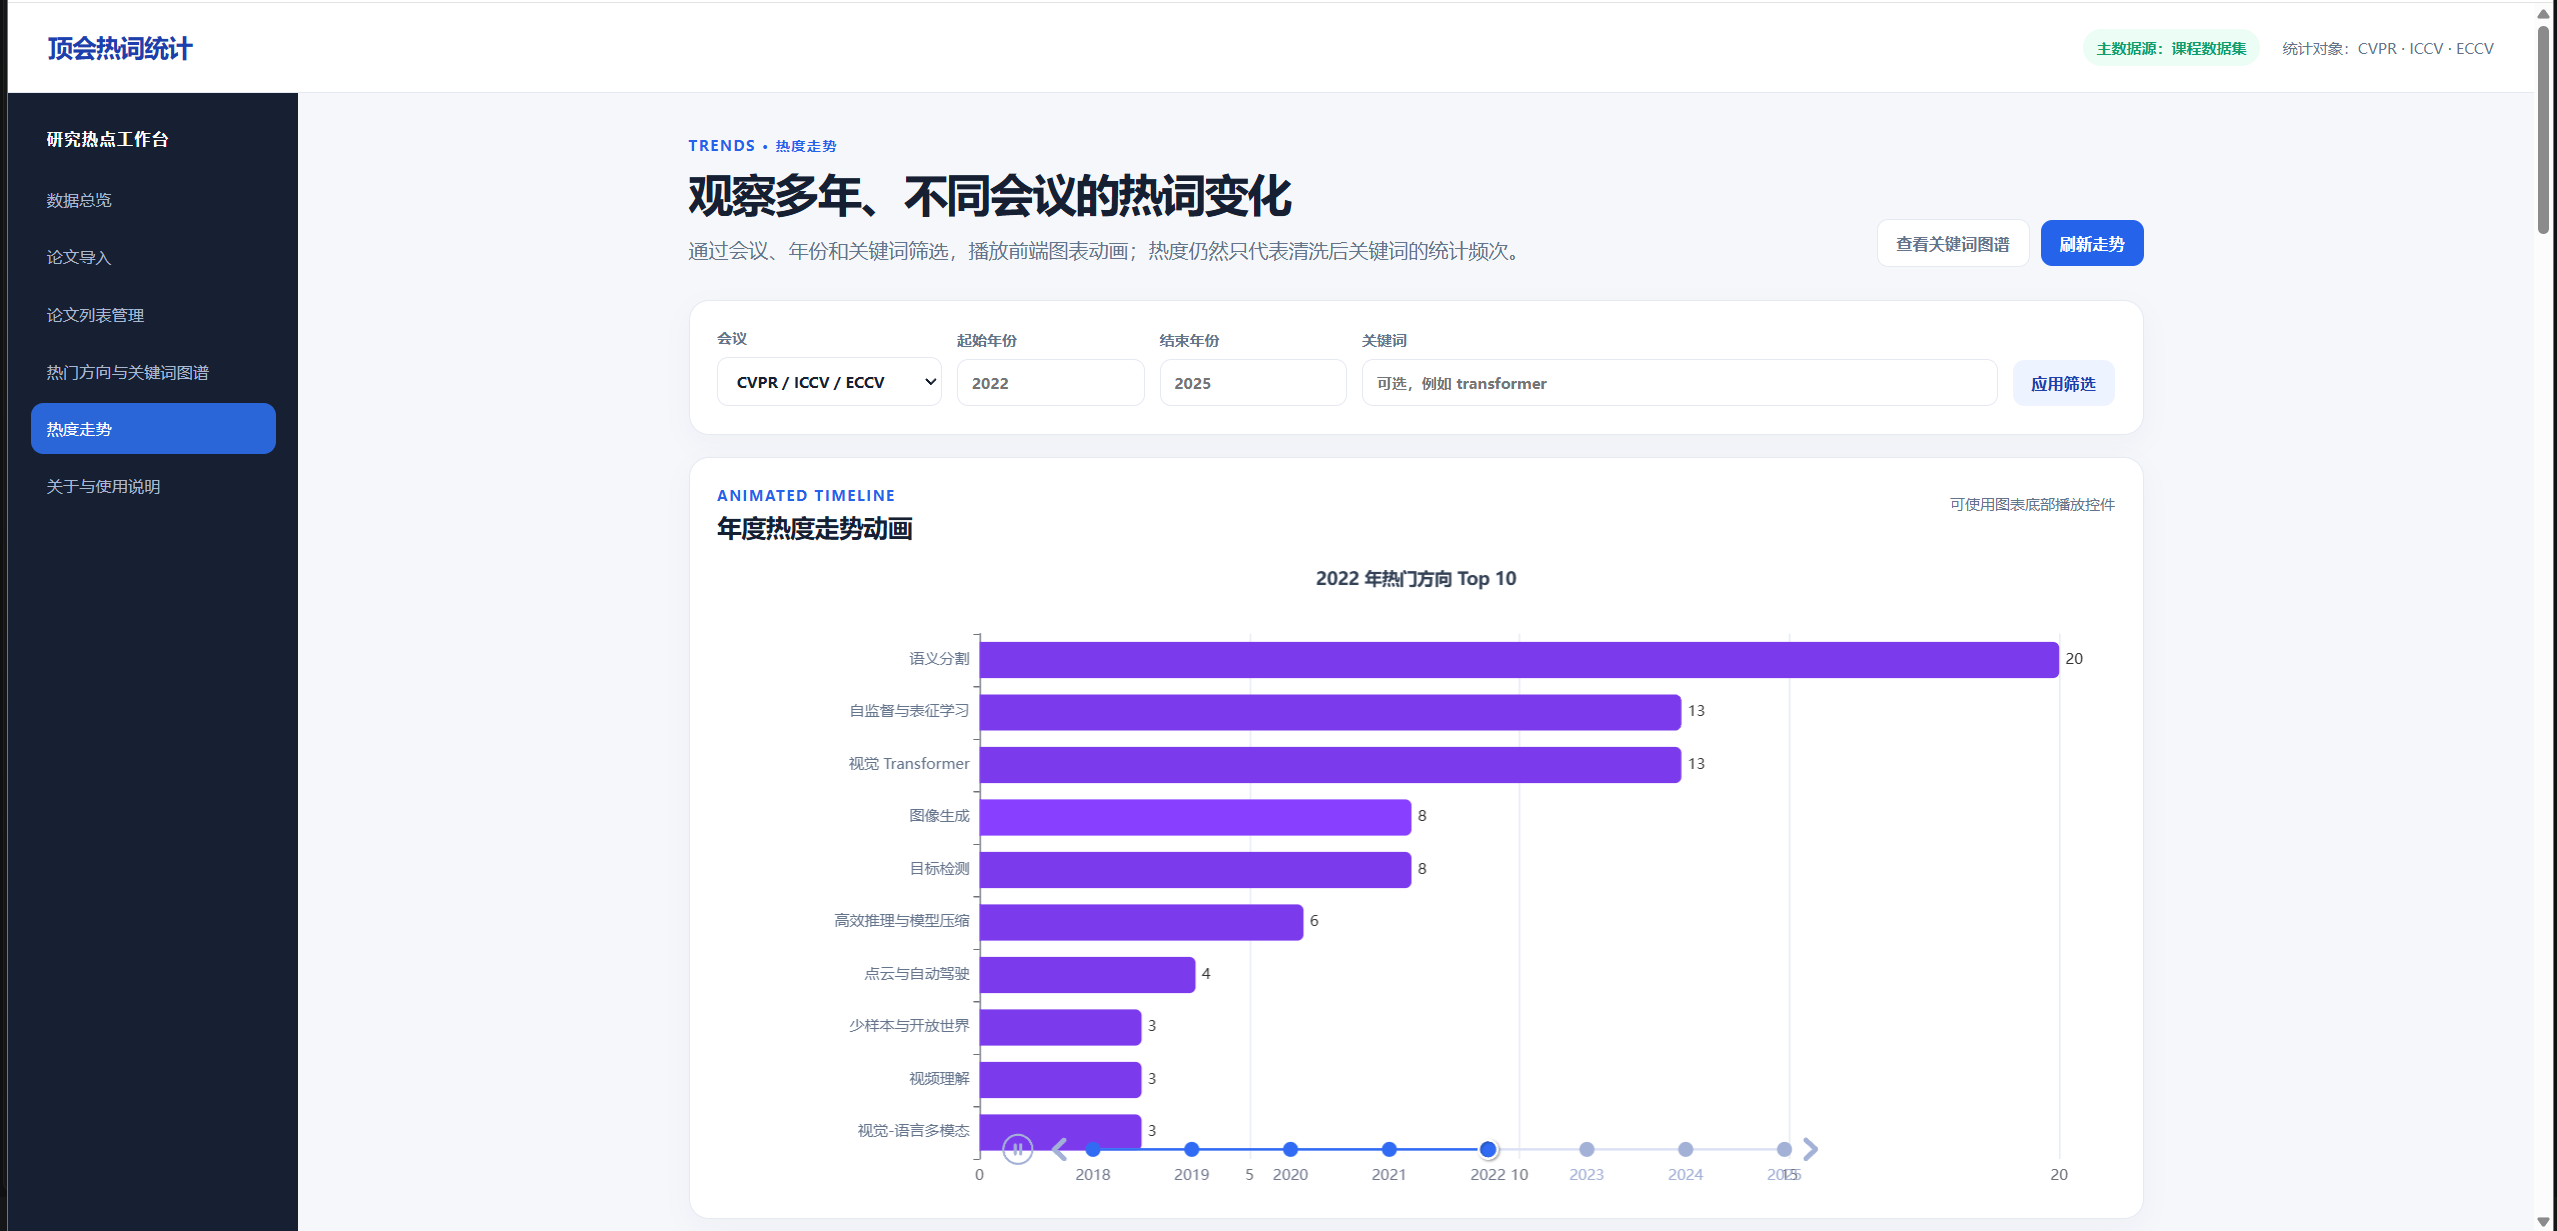Click the 视觉 Transformer bar
The width and height of the screenshot is (2557, 1231).
(x=1330, y=764)
